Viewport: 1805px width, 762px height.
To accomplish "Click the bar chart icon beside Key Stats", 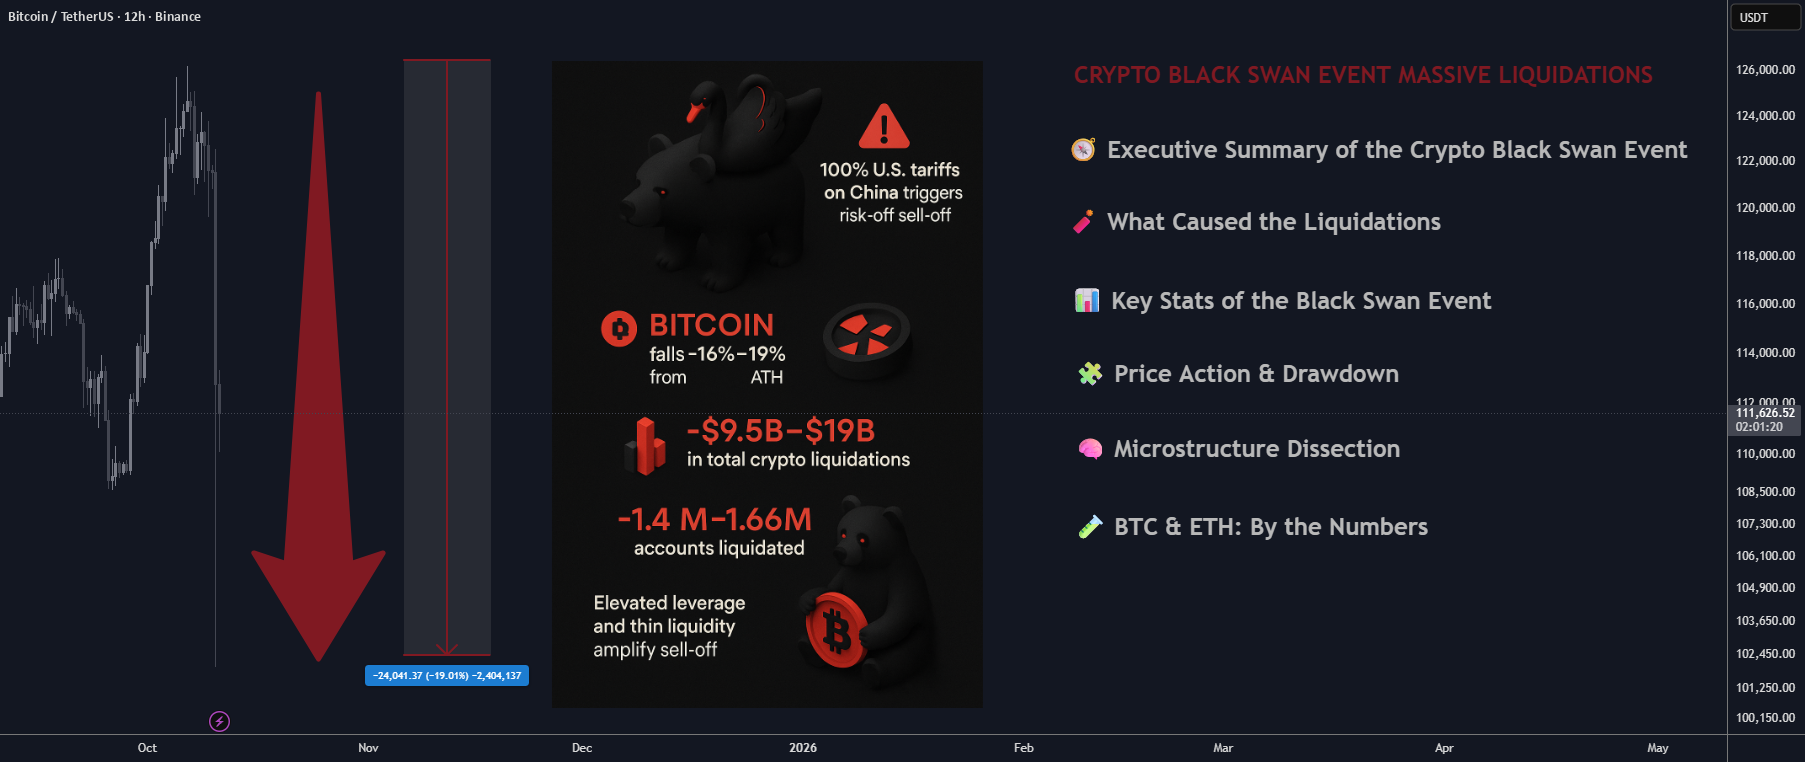I will (1087, 300).
